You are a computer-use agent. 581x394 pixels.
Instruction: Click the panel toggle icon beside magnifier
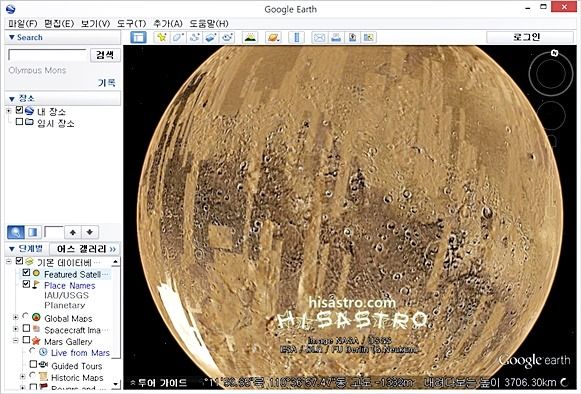click(33, 232)
